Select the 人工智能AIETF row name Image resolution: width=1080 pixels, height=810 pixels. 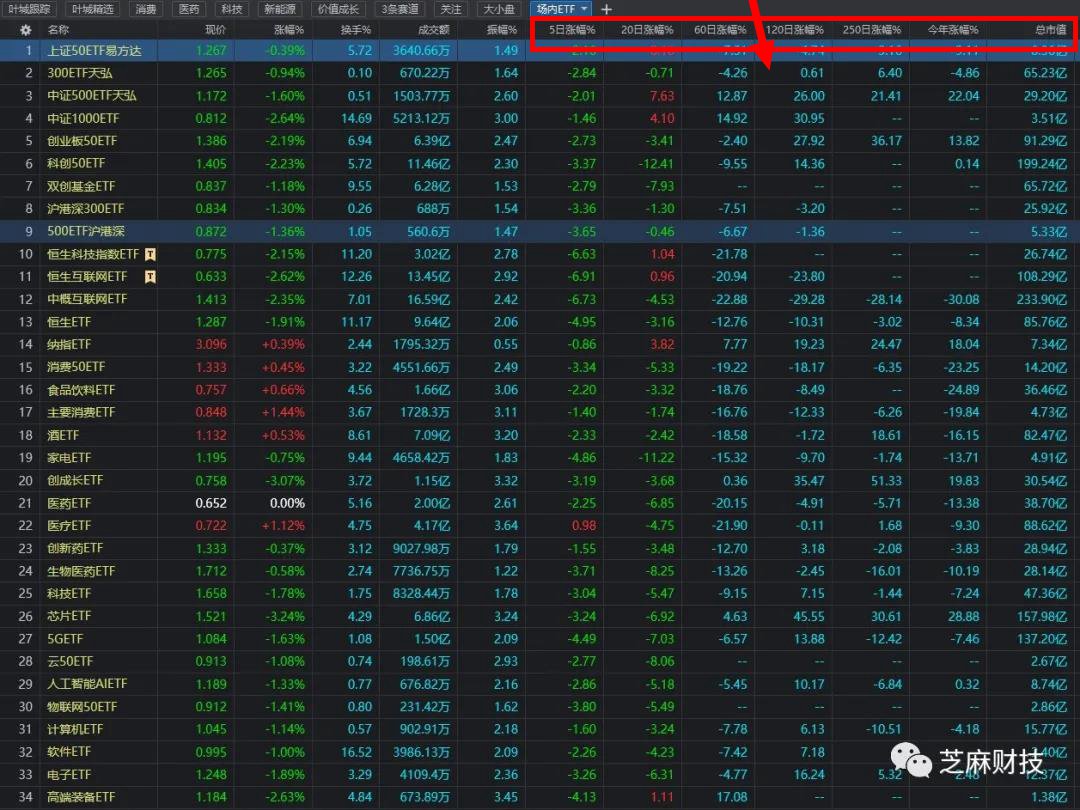click(87, 684)
